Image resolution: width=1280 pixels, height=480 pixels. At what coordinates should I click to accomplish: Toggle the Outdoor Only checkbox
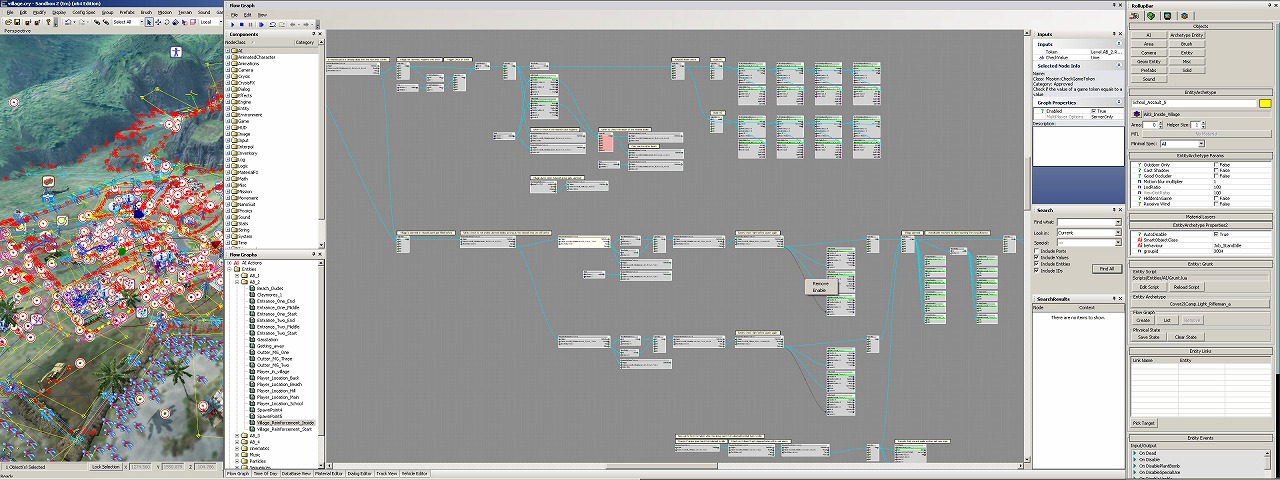(x=1215, y=165)
